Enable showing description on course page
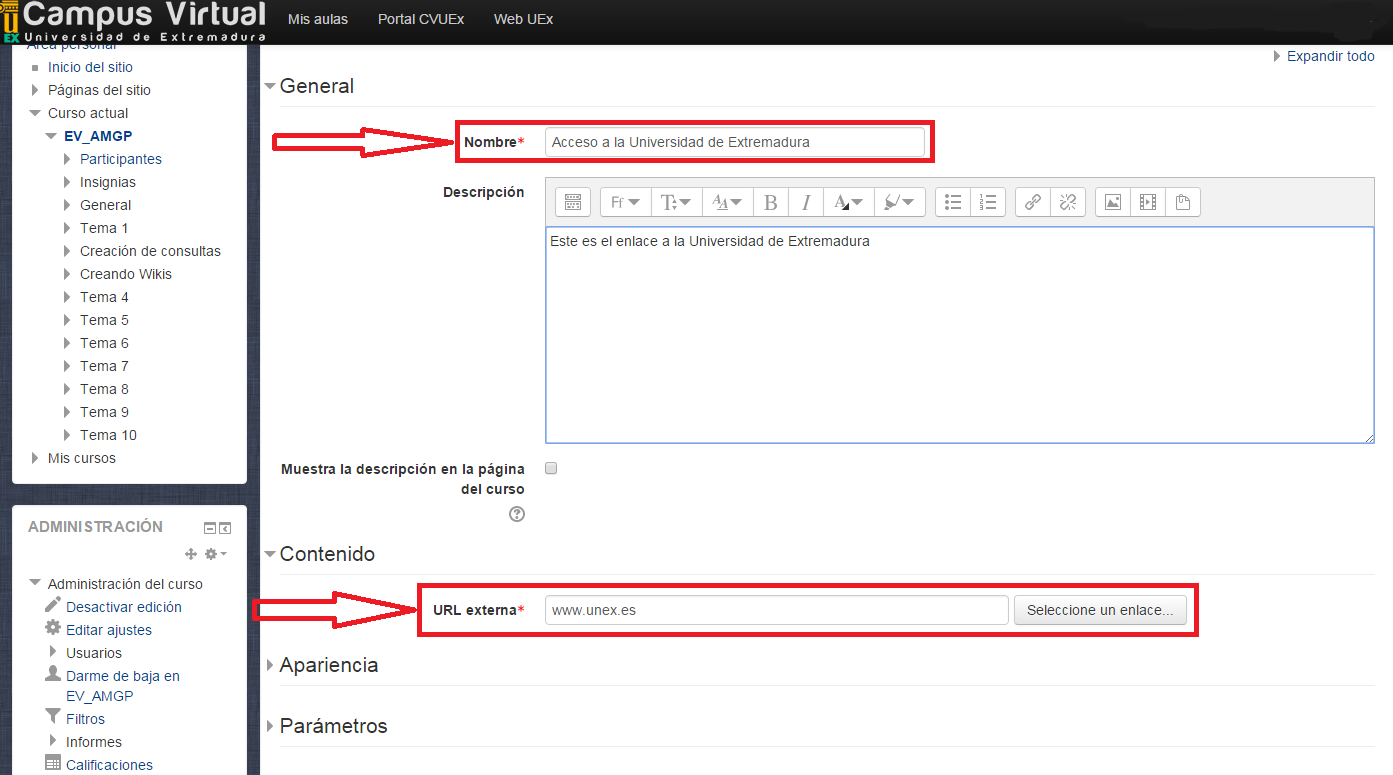 [x=551, y=468]
